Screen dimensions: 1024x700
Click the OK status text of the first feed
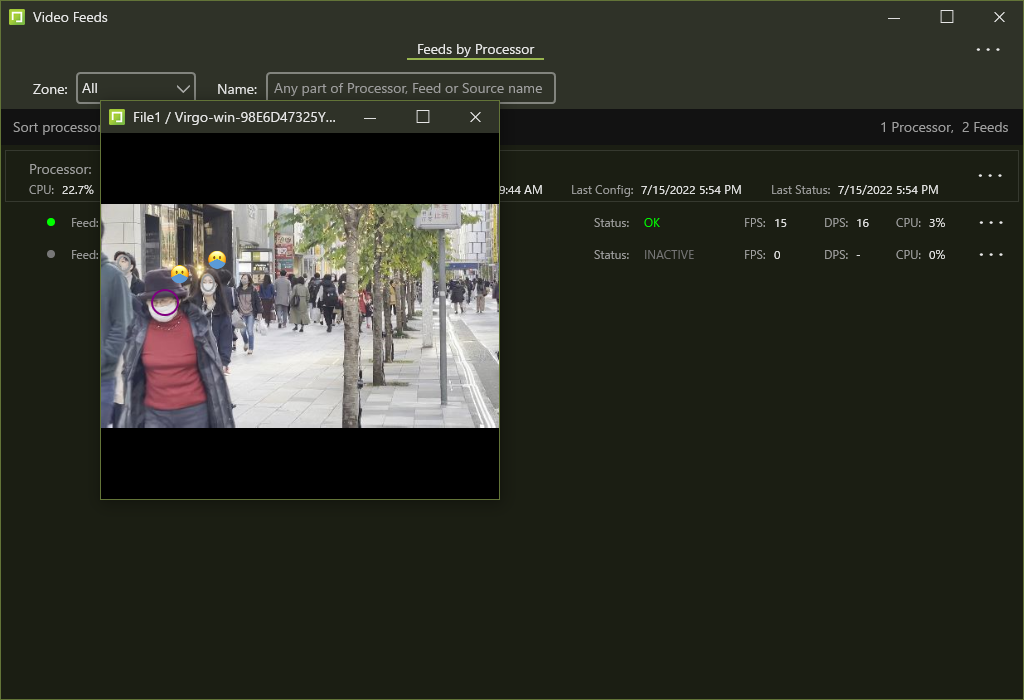[x=652, y=223]
